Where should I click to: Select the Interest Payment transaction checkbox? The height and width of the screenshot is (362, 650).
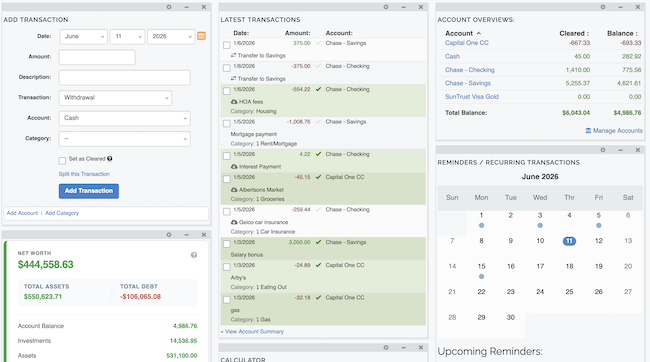[x=227, y=156]
